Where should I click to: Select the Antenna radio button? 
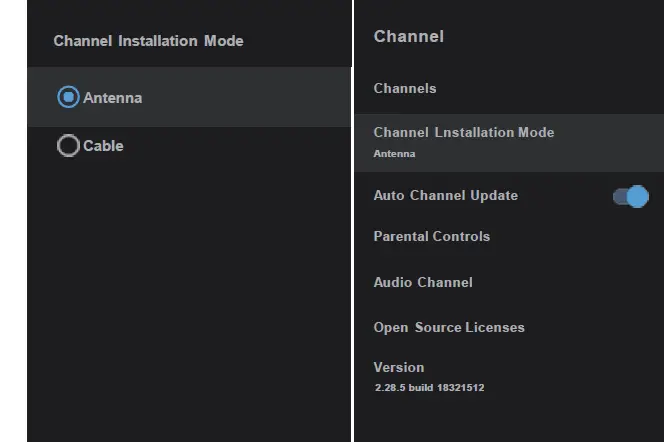[68, 97]
